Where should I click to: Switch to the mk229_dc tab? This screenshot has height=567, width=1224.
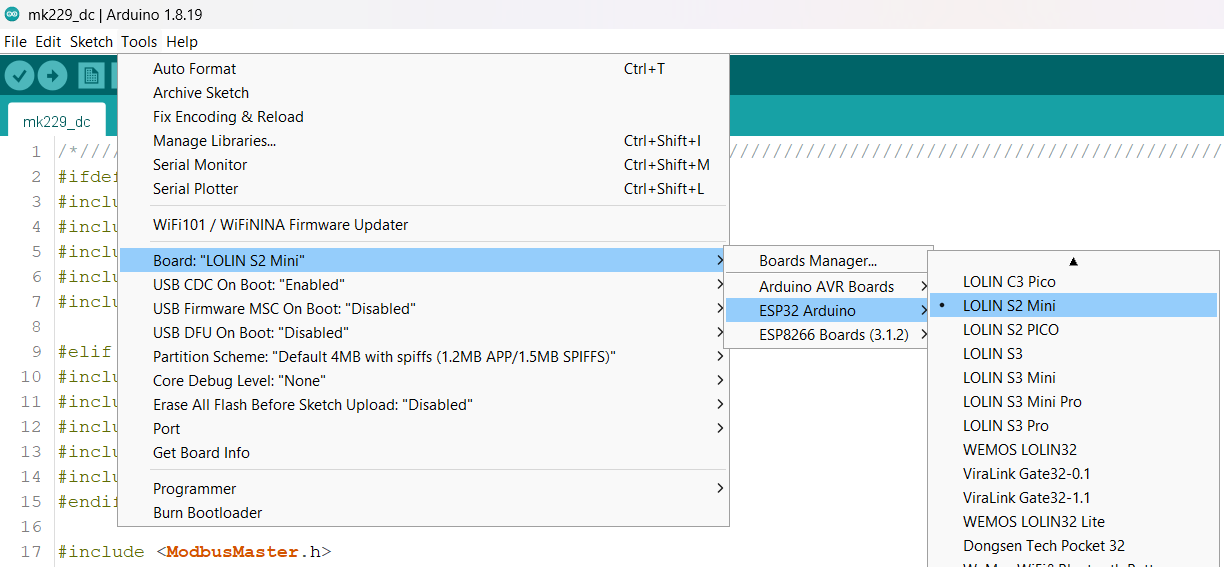(x=56, y=122)
